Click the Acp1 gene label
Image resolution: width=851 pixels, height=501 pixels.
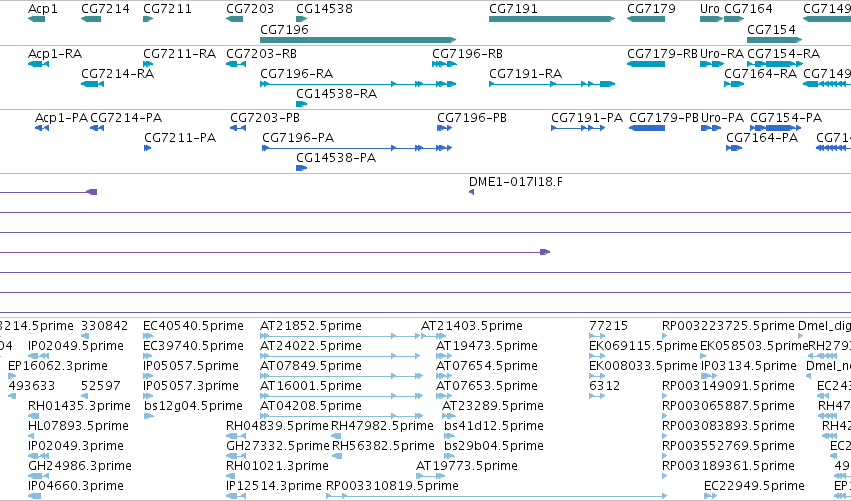tap(43, 9)
